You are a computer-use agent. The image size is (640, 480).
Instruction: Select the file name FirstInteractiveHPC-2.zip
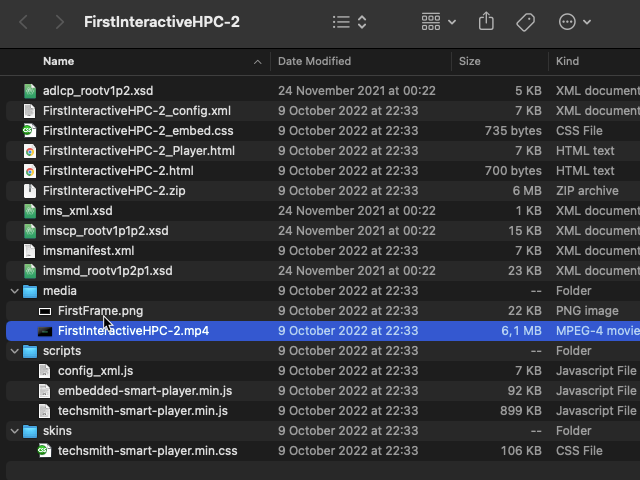click(114, 191)
